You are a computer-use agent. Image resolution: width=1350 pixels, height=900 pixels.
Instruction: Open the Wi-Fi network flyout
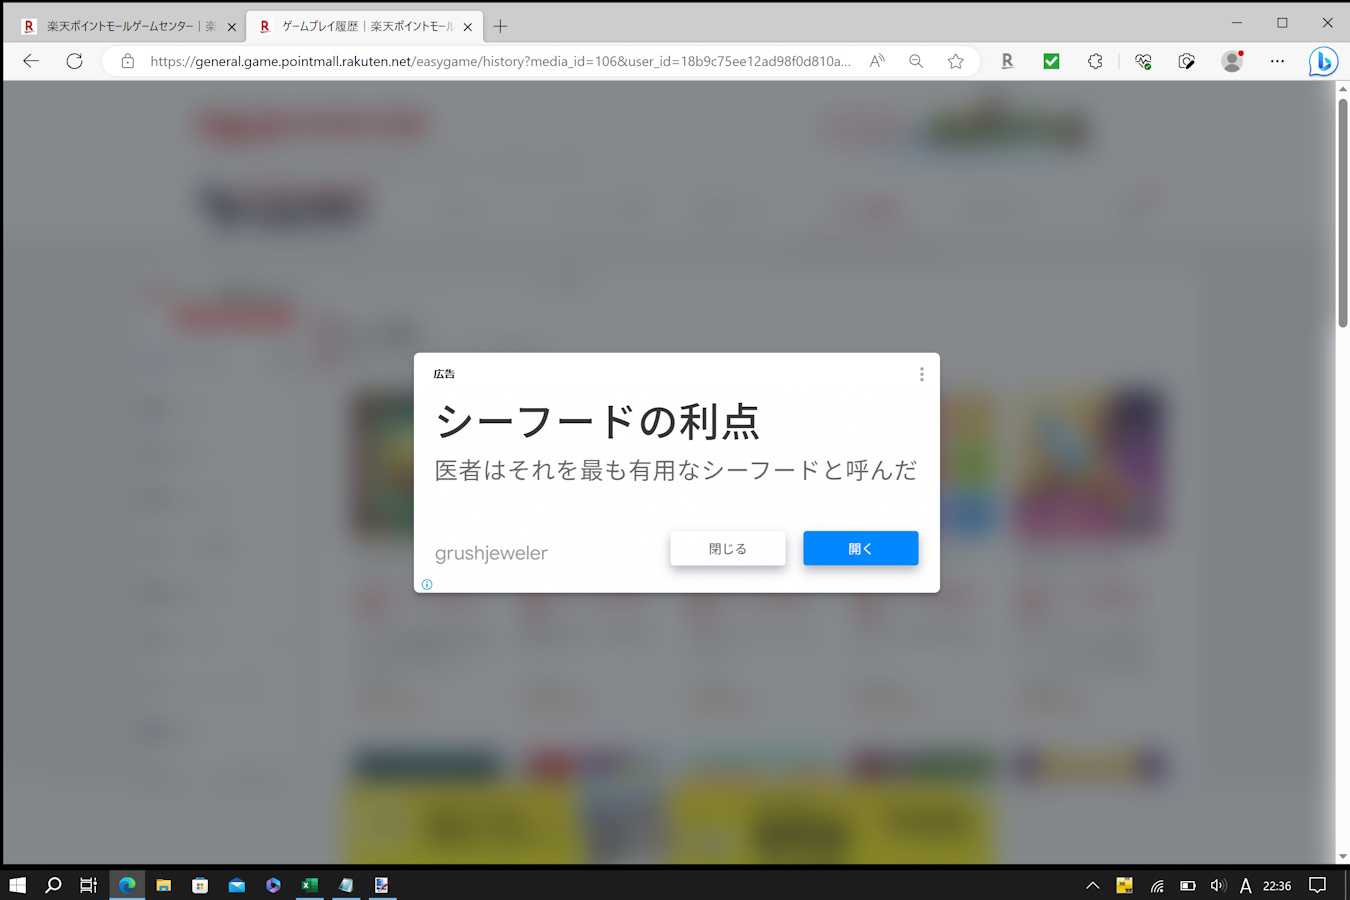[x=1157, y=885]
